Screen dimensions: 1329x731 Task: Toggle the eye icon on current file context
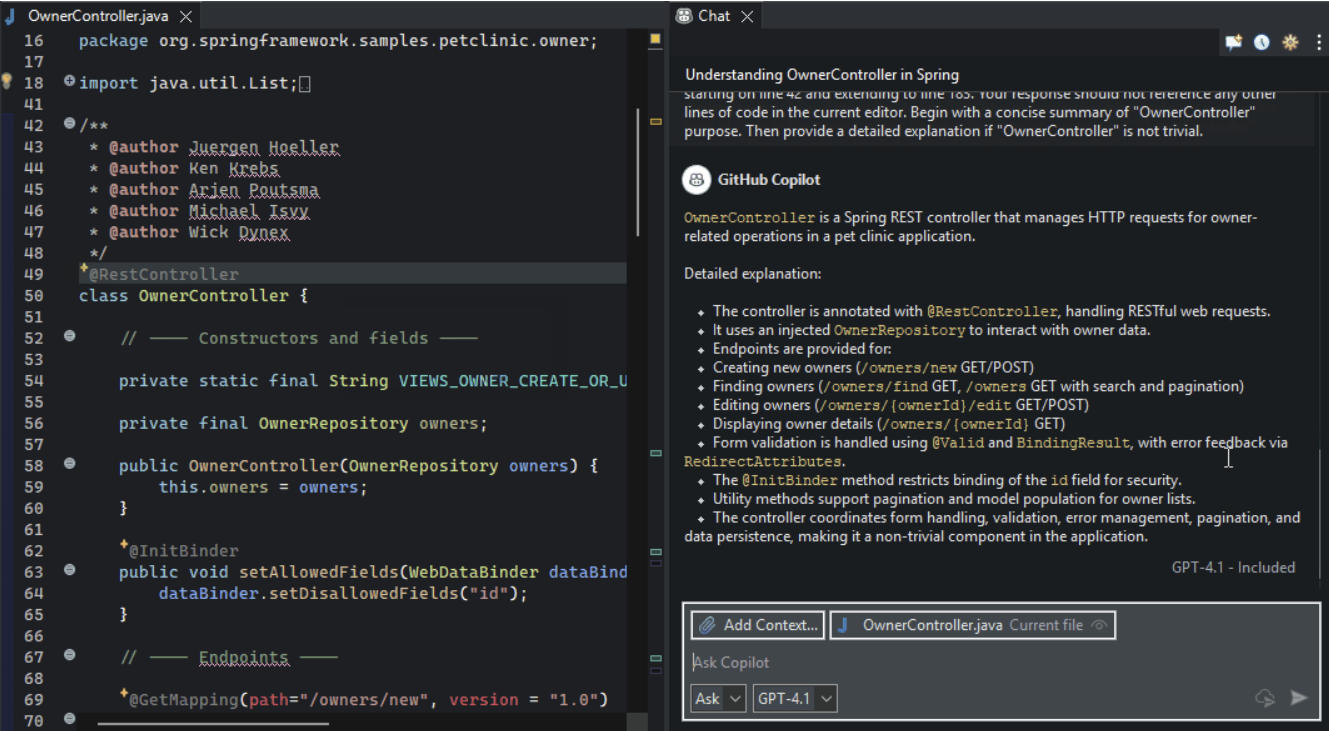click(1100, 625)
